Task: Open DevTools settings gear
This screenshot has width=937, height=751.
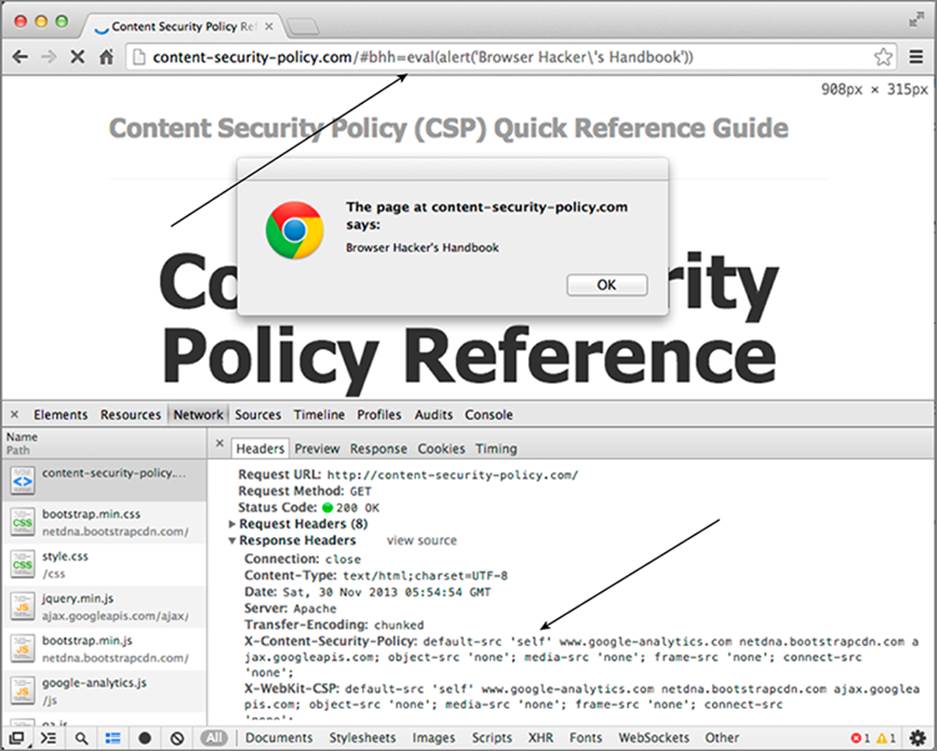Action: tap(917, 738)
